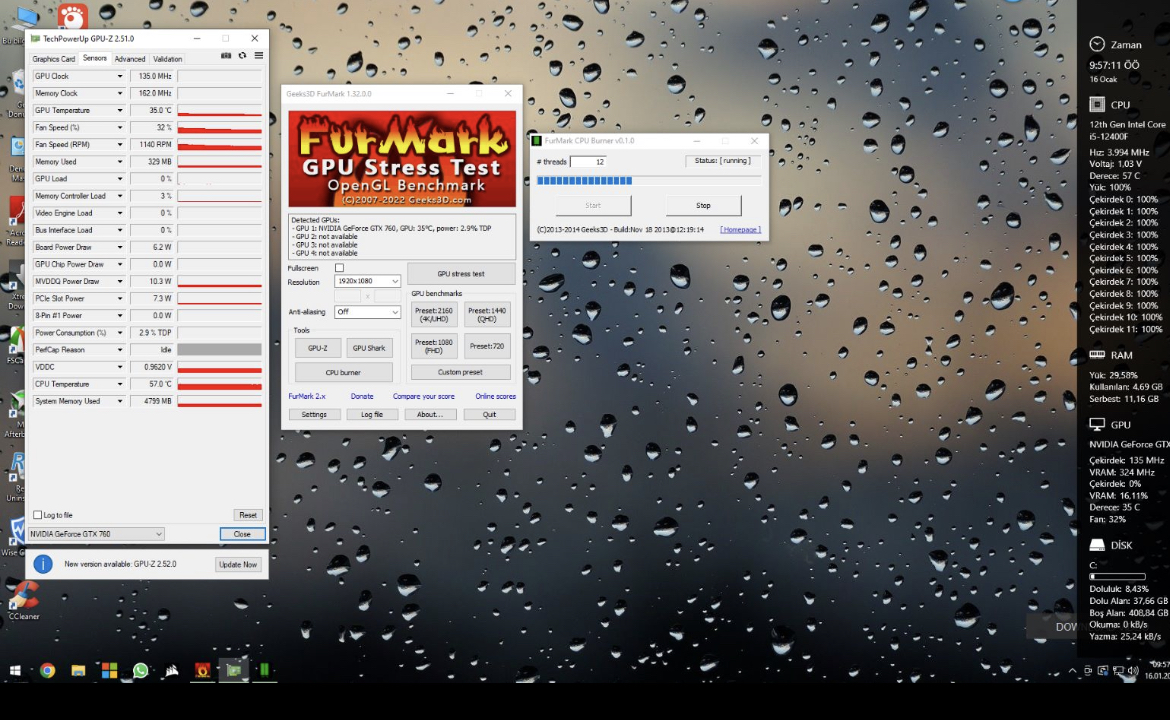Click the GPU stress test button
The width and height of the screenshot is (1170, 720).
point(460,274)
